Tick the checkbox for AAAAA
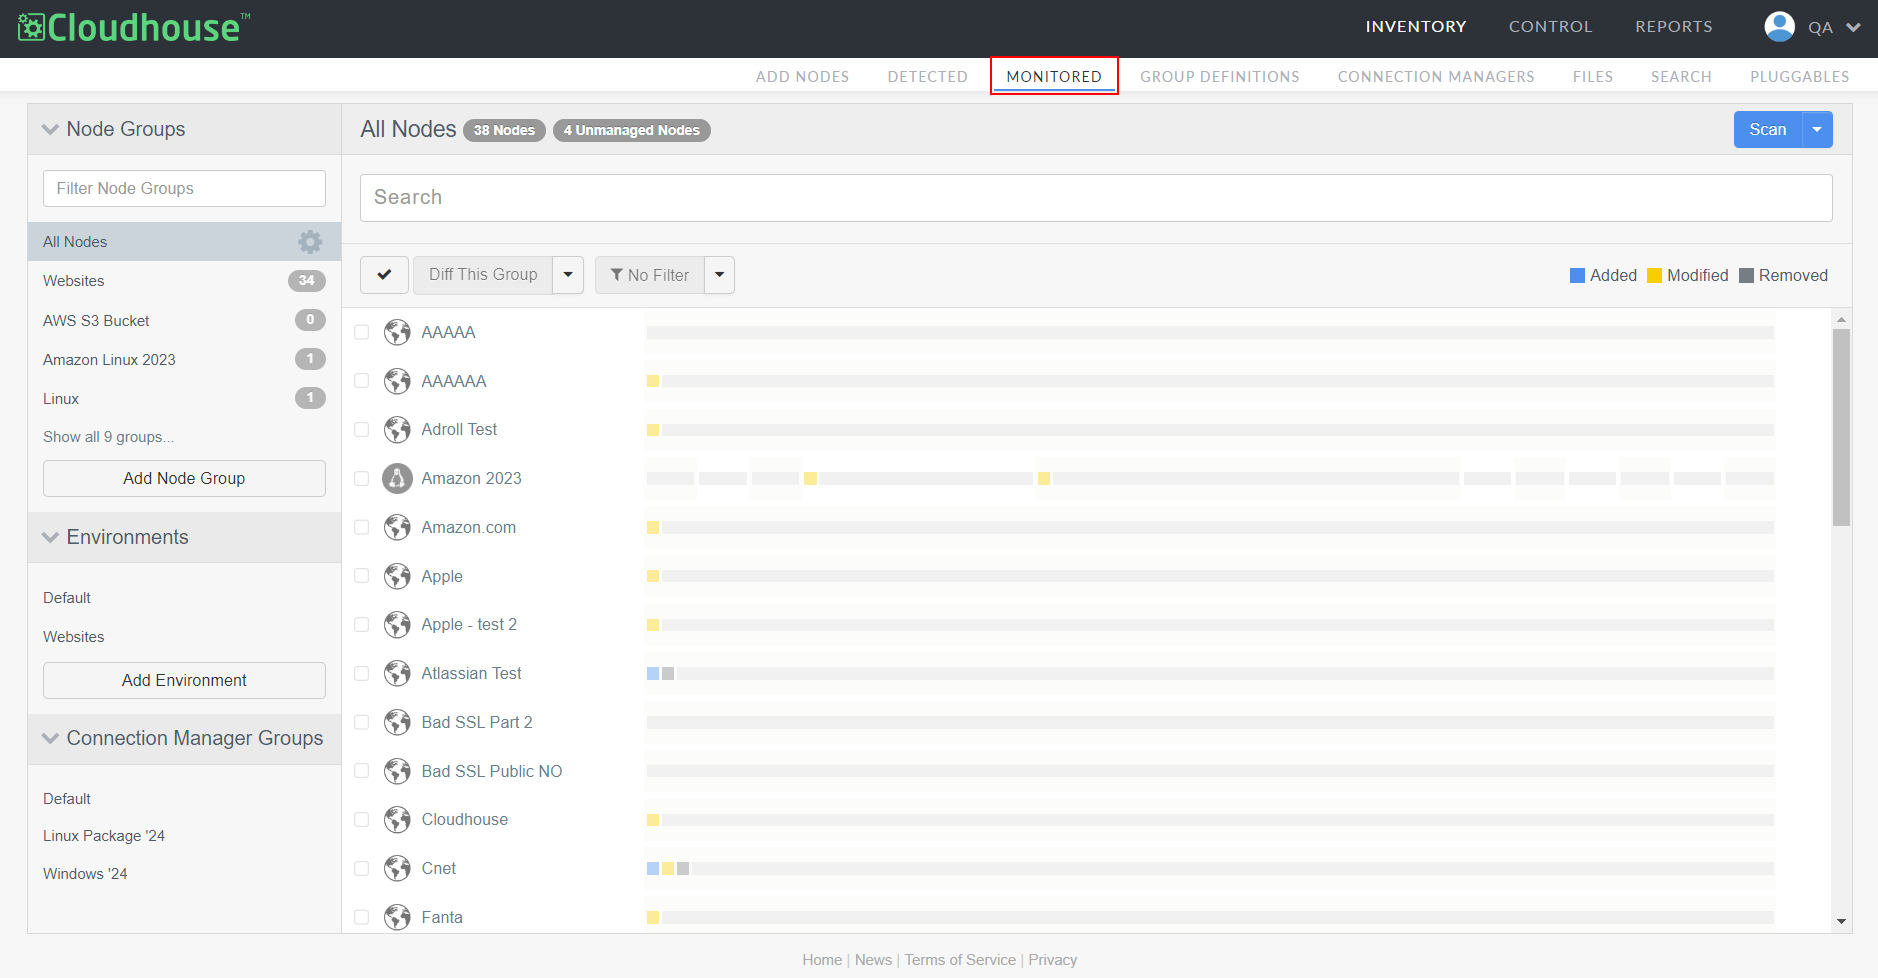Screen dimensions: 1878x978 coord(362,332)
